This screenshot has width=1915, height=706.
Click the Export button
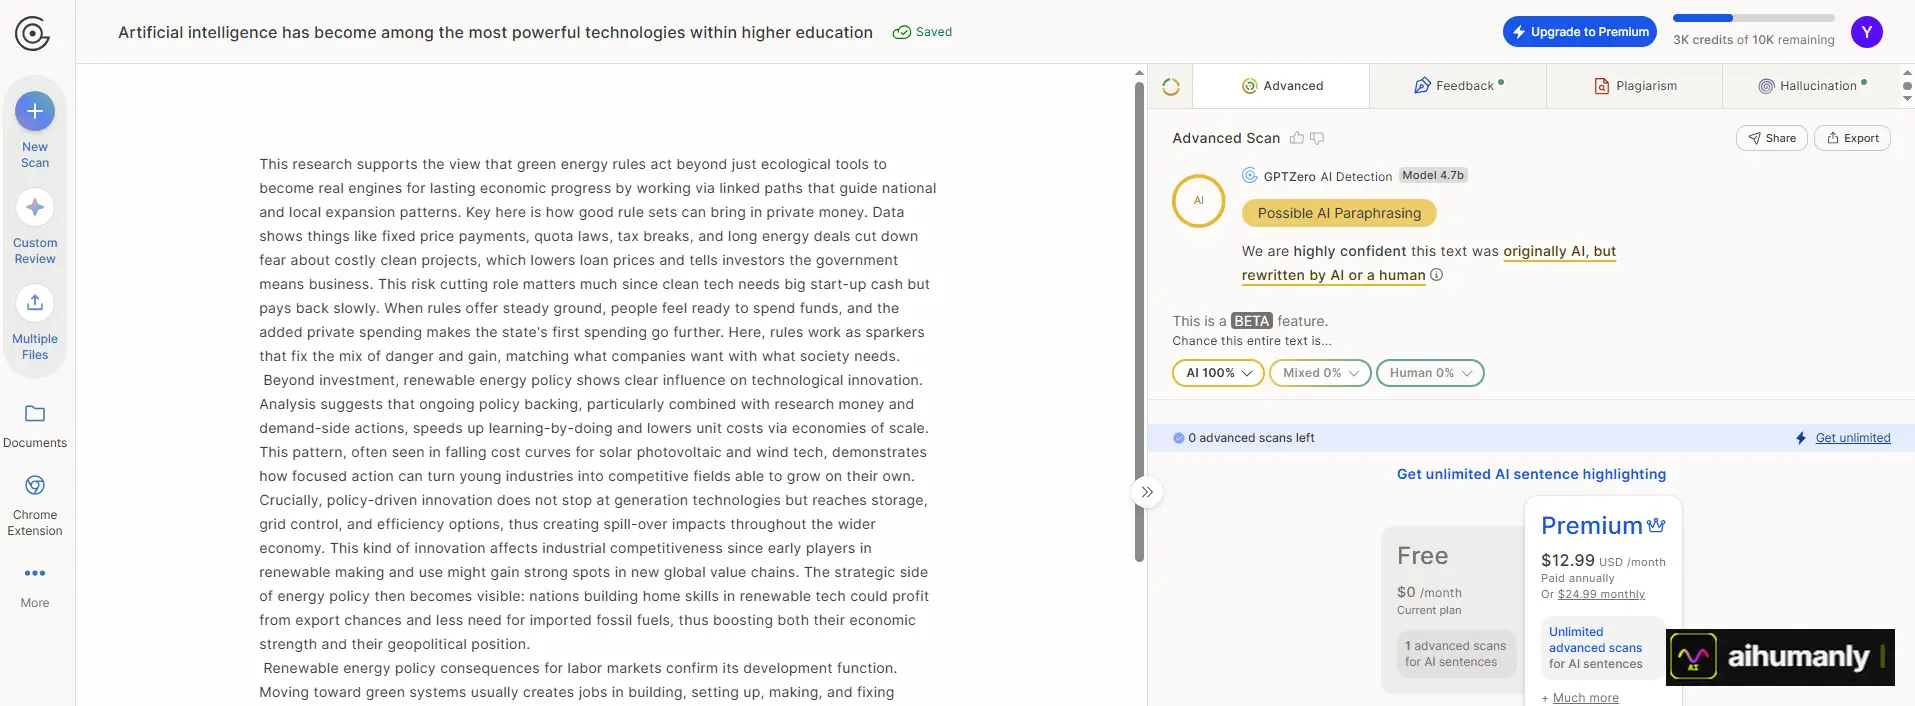tap(1852, 138)
